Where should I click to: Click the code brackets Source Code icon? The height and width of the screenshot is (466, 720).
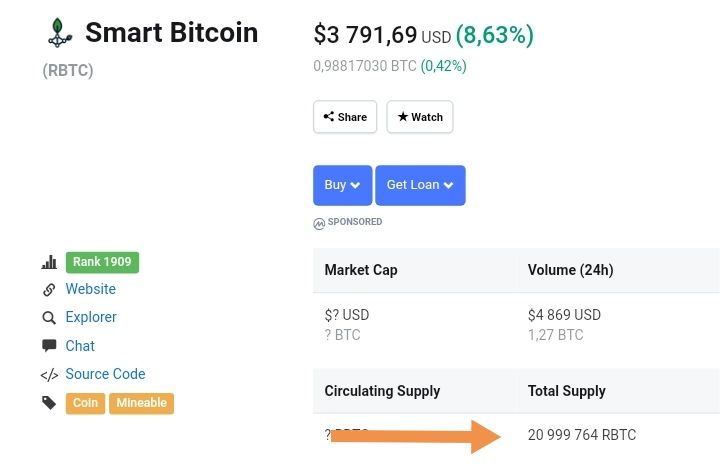49,375
